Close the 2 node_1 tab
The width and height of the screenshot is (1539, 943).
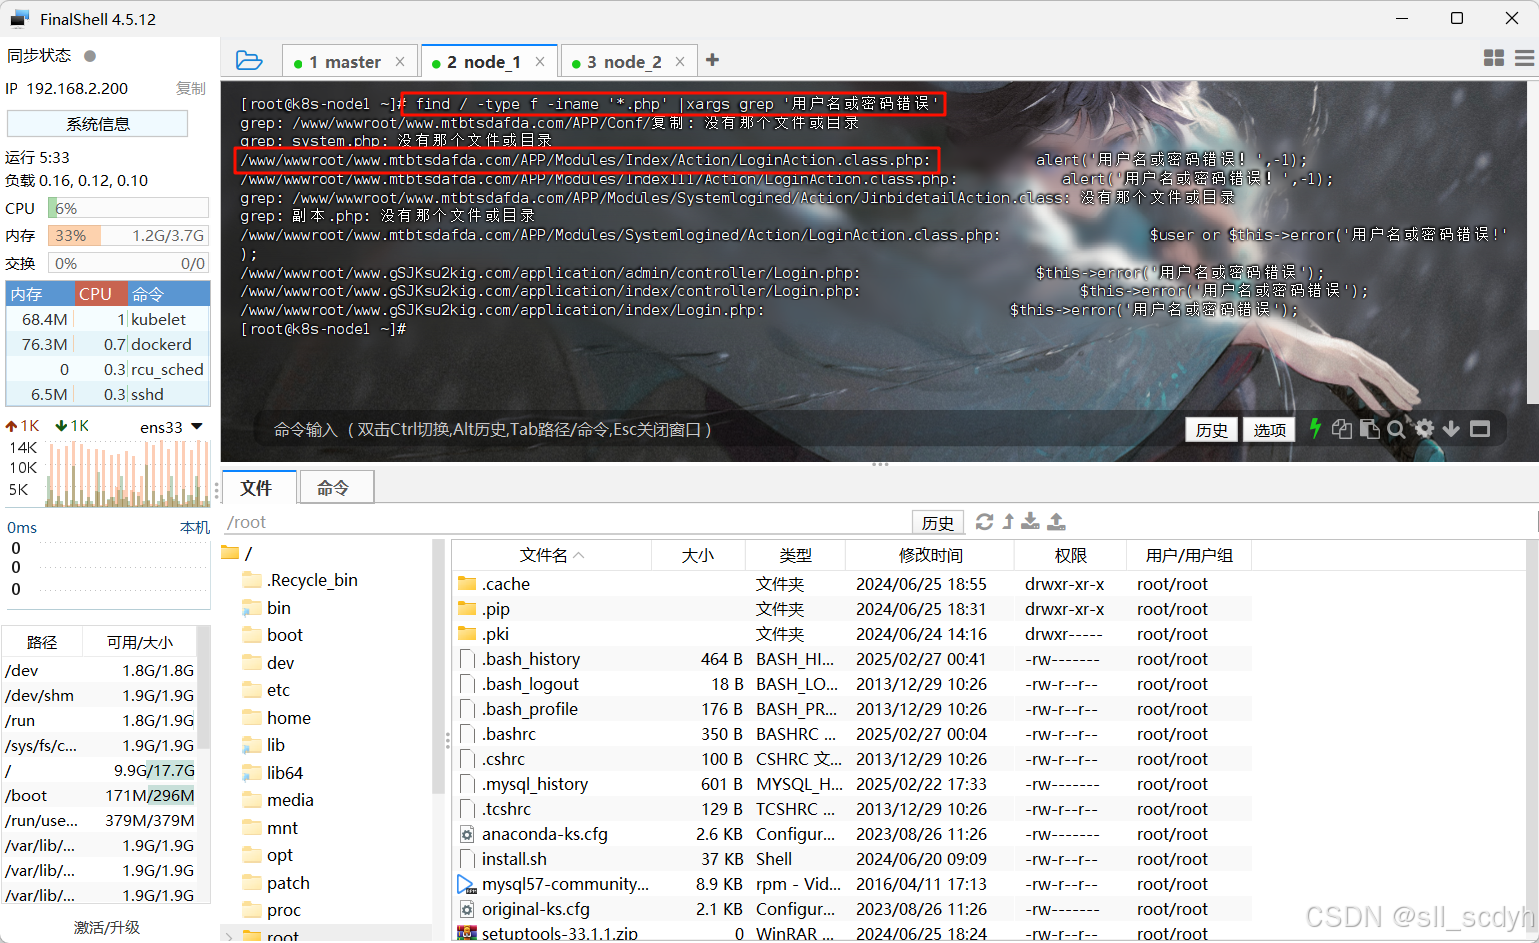pos(540,61)
